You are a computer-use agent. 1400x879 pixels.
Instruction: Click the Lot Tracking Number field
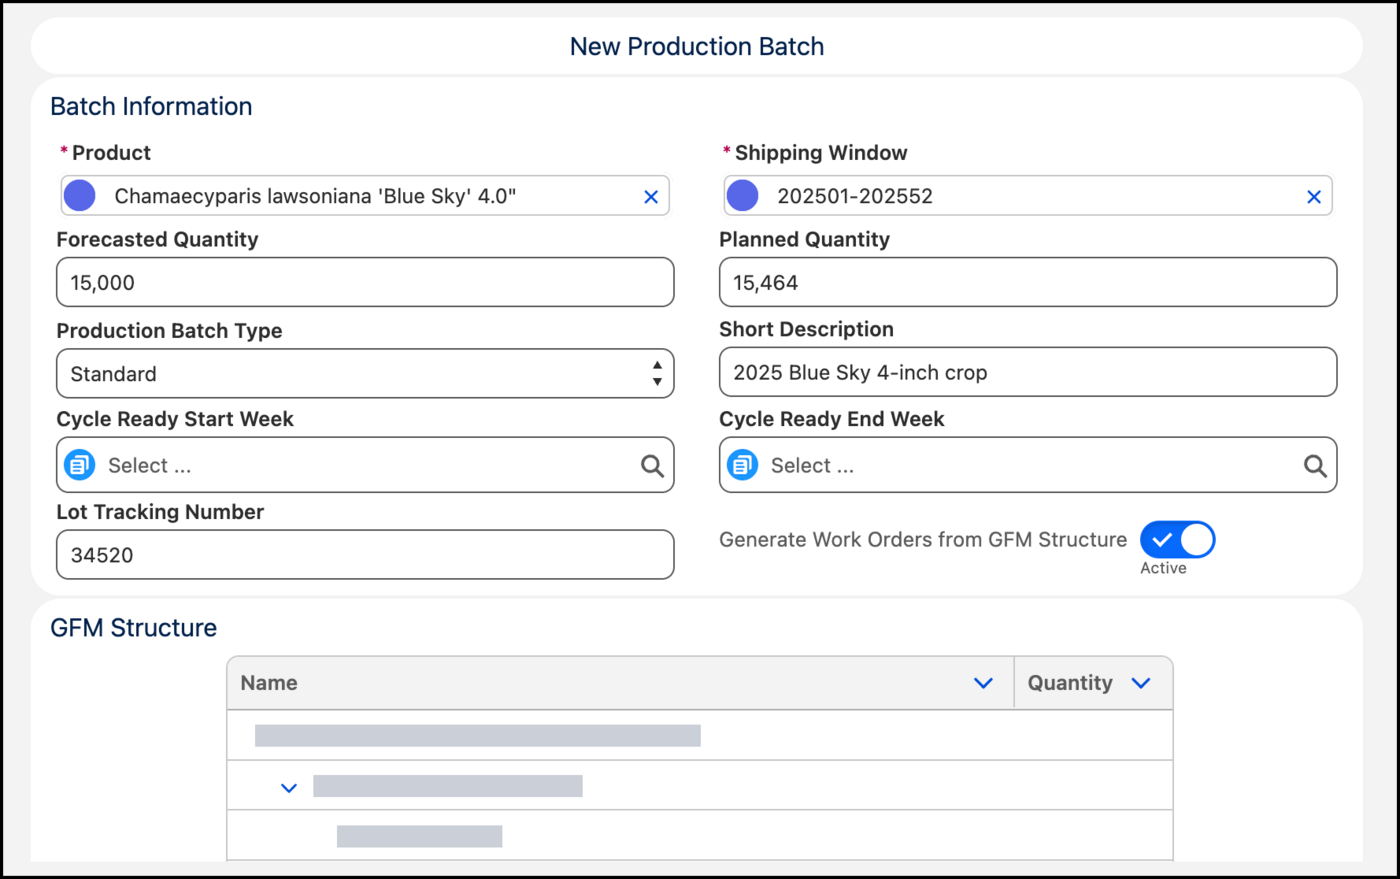[365, 555]
